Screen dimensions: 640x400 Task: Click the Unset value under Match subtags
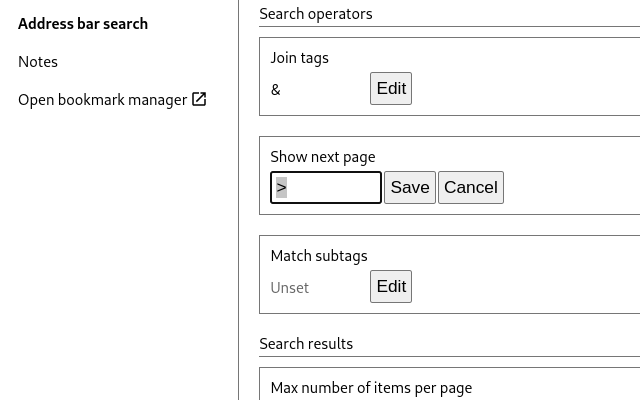[x=290, y=288]
